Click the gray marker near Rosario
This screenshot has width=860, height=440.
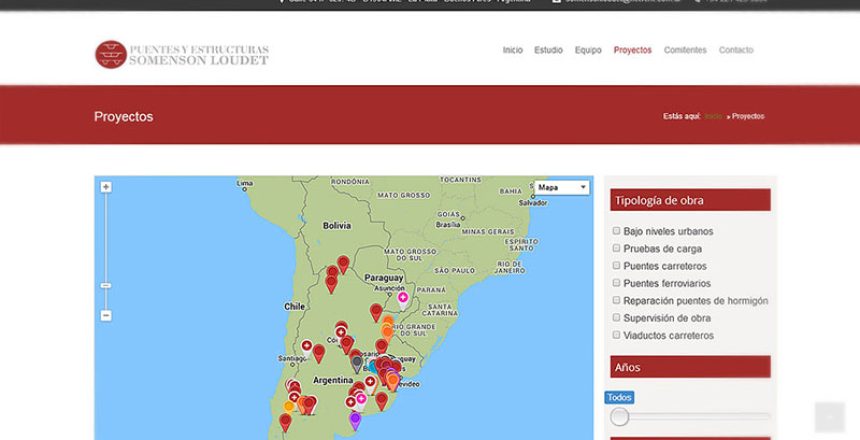(x=357, y=363)
